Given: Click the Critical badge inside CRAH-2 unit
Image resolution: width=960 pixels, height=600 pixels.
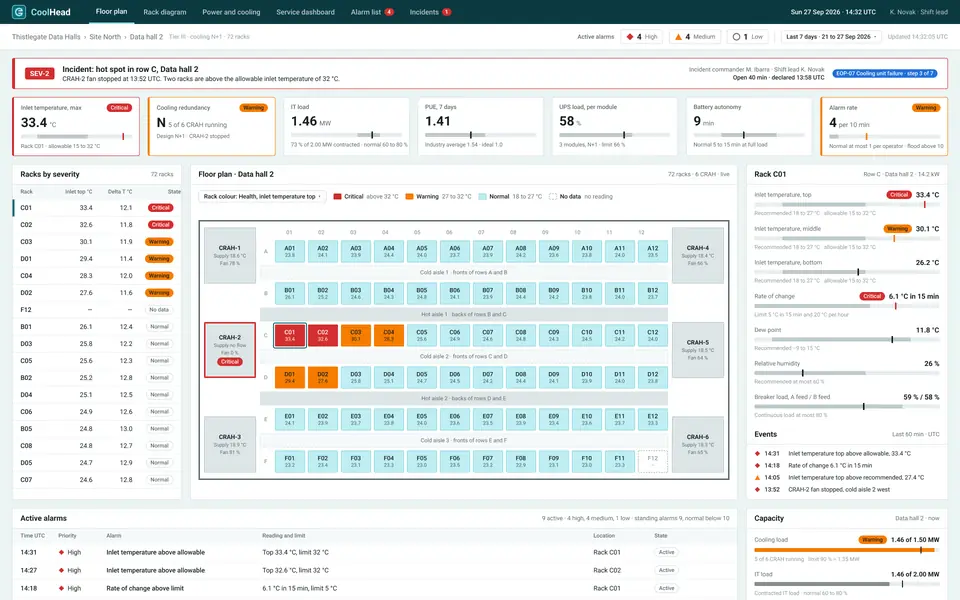Looking at the screenshot, I should pyautogui.click(x=230, y=362).
